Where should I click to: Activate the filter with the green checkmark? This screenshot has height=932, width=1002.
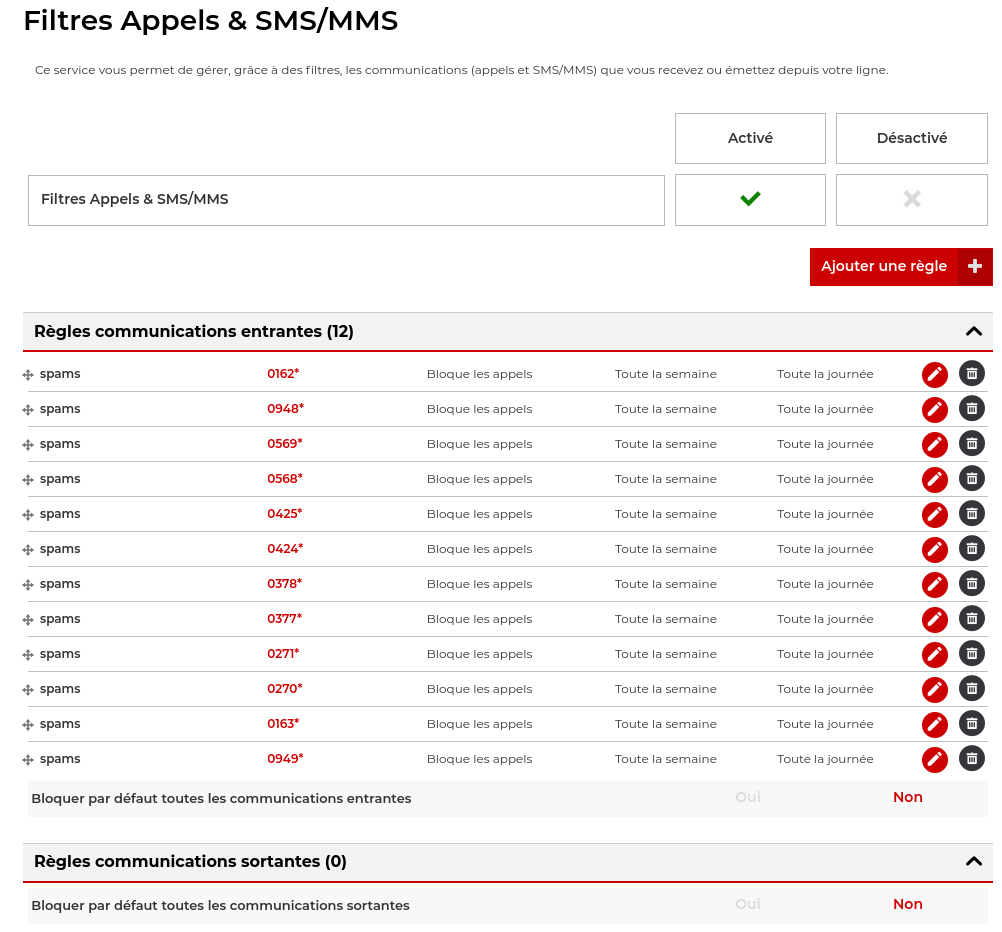[750, 199]
